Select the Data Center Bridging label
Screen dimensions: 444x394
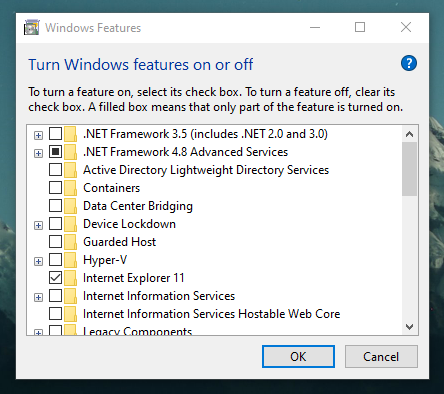[x=138, y=206]
